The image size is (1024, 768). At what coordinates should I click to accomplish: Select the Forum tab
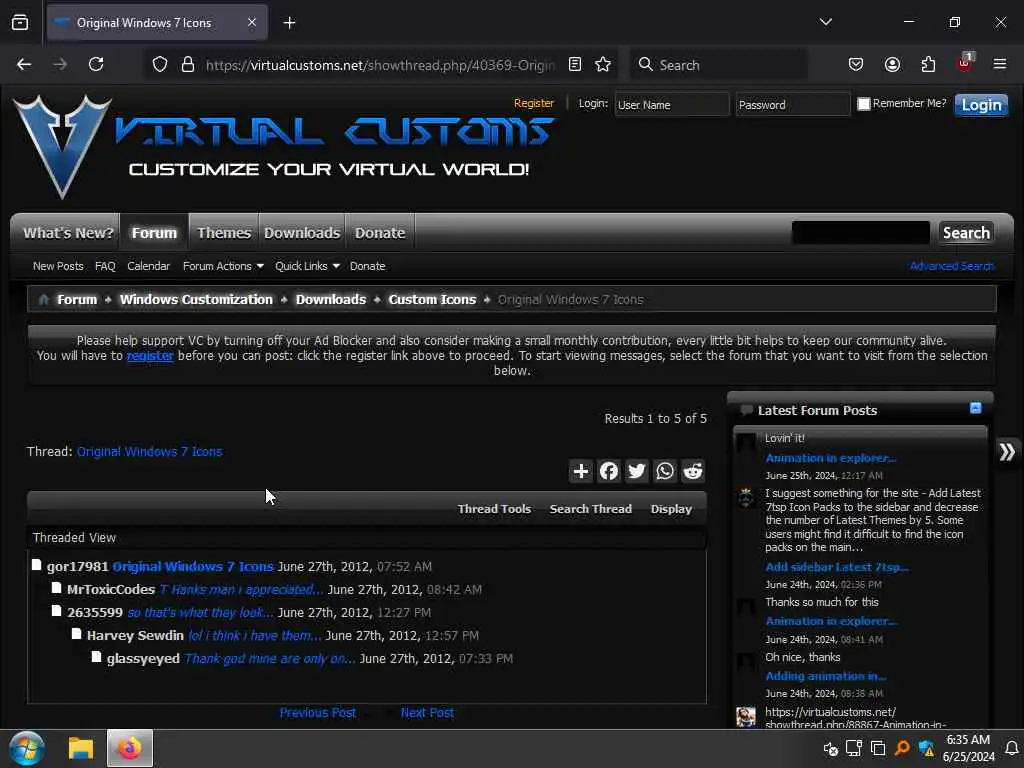point(154,233)
